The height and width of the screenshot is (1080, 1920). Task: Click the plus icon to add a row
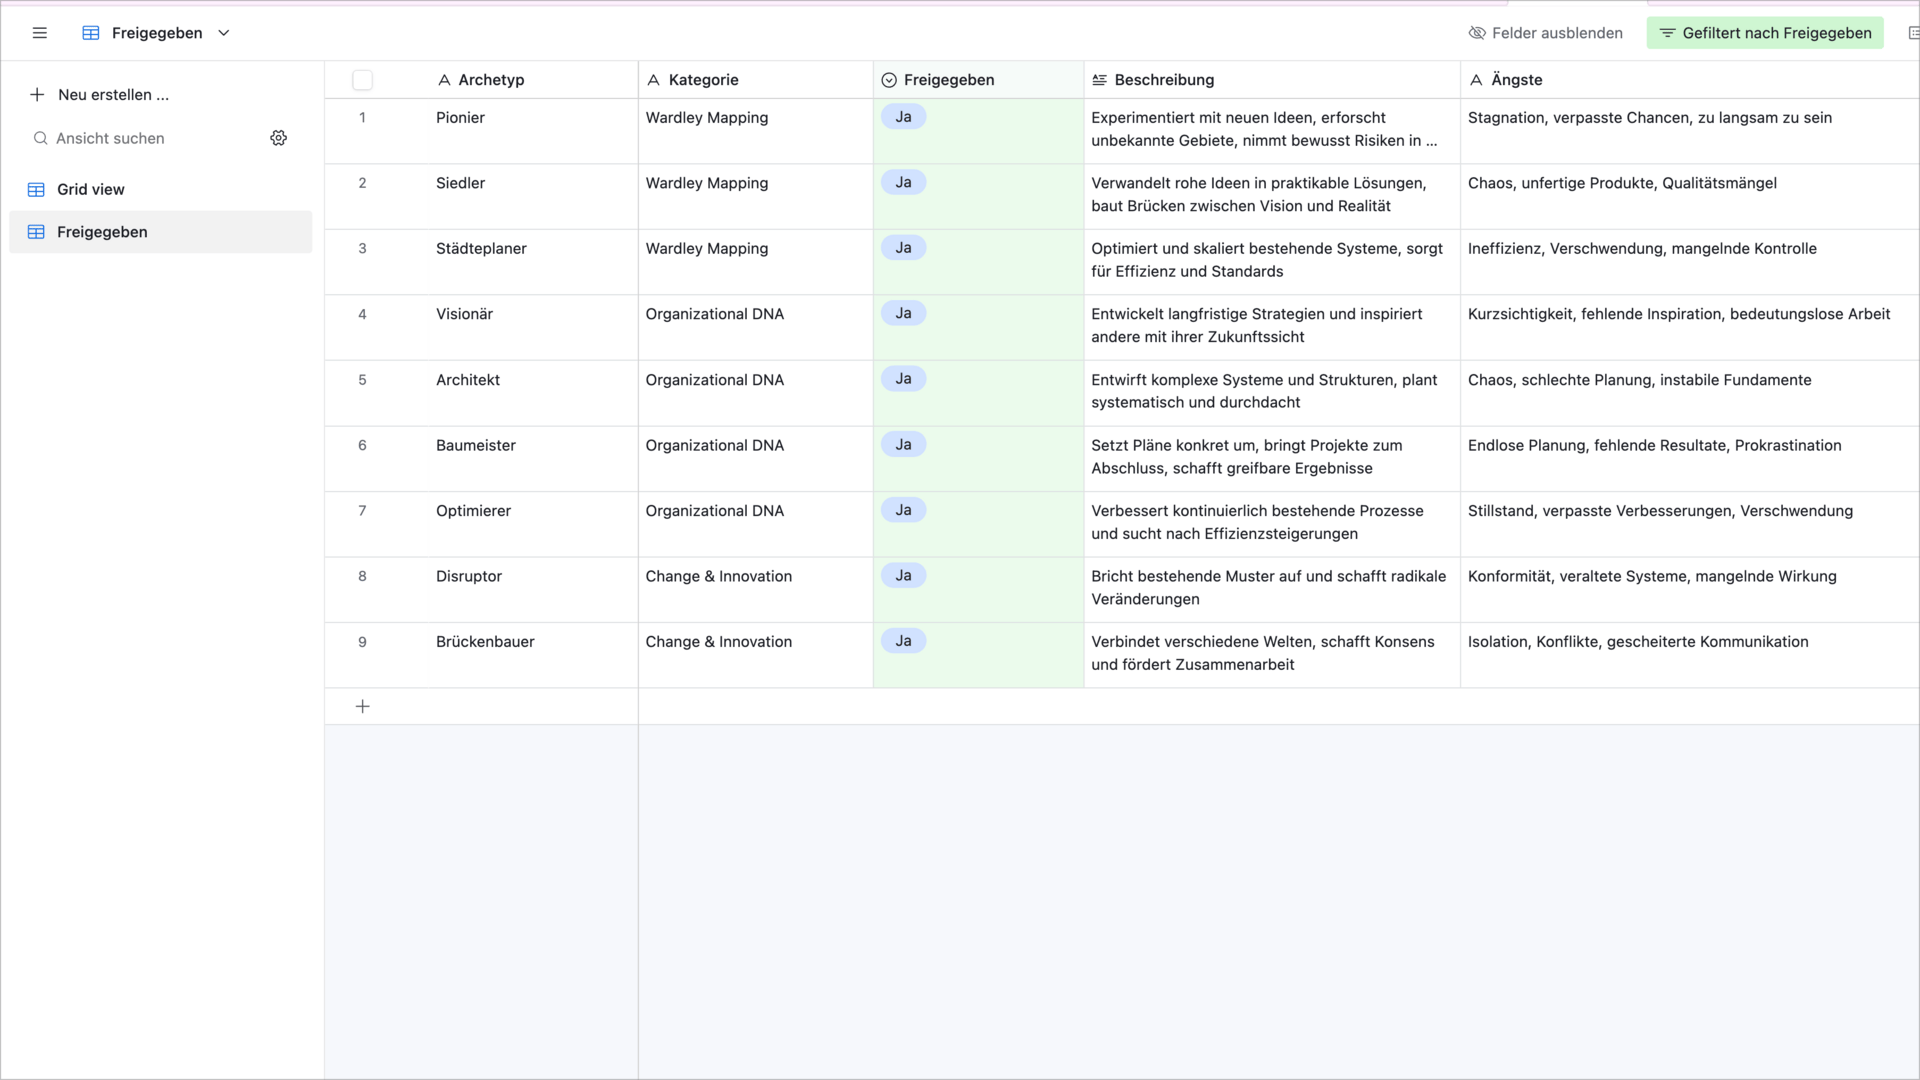click(363, 707)
